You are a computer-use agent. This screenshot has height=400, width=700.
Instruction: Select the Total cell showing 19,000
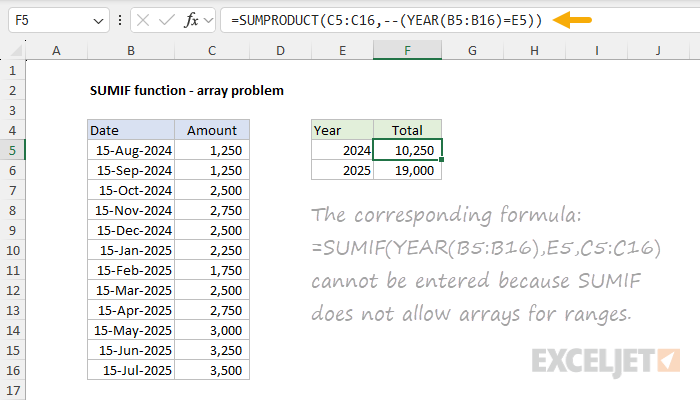coord(408,171)
